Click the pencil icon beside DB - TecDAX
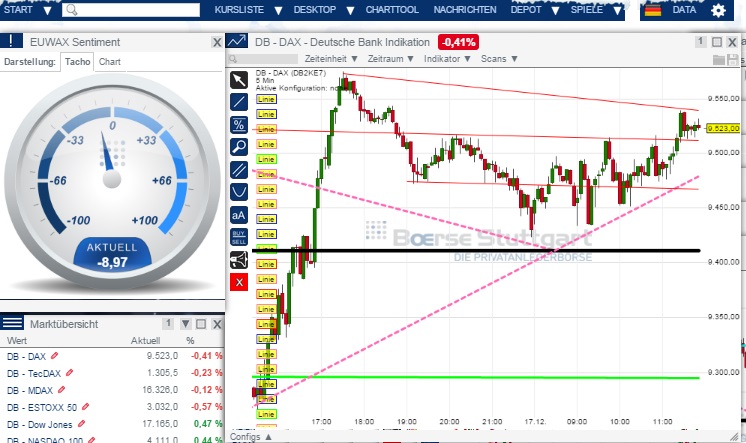This screenshot has height=443, width=746. point(69,373)
